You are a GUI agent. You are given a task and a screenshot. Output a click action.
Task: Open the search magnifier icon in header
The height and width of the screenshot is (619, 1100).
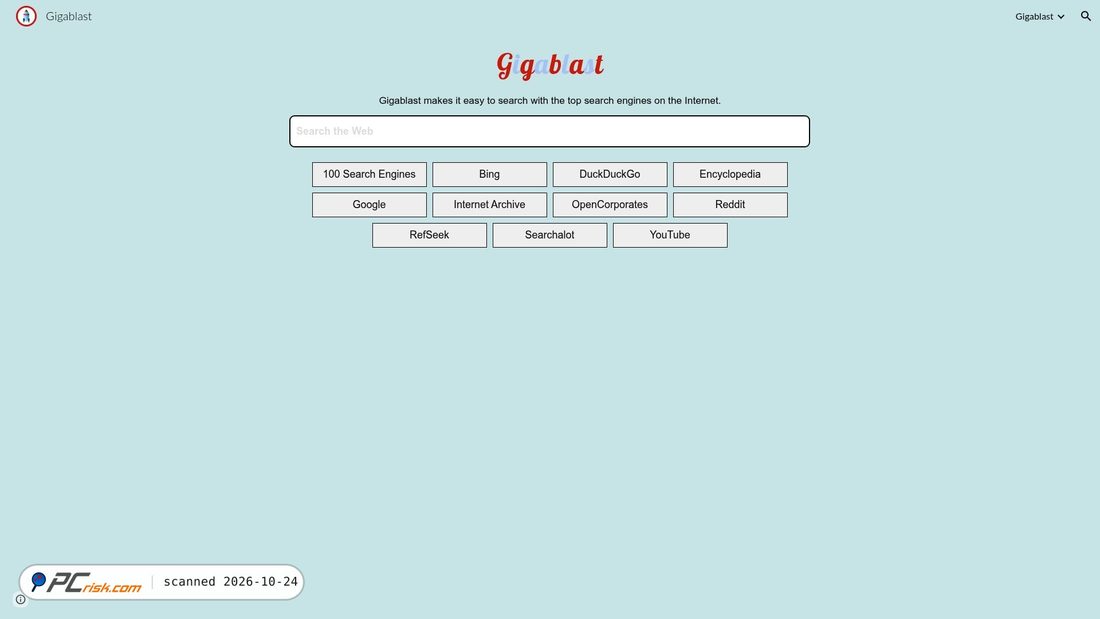(x=1085, y=16)
